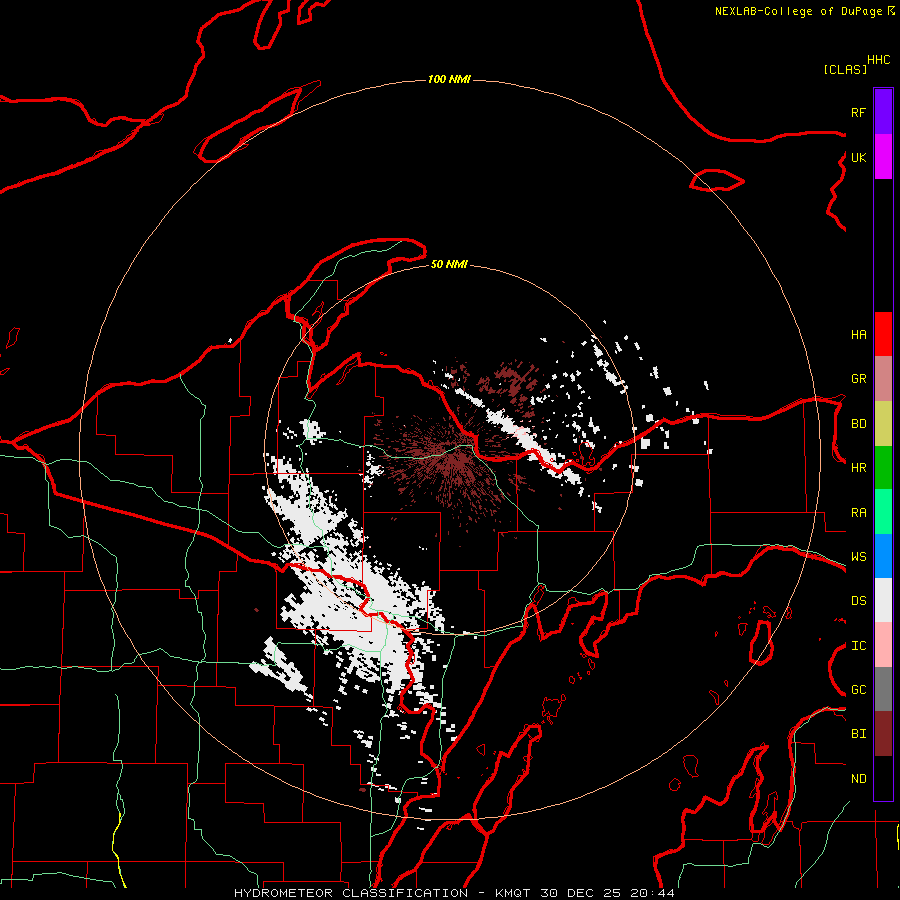Click the DS white legend color block

click(883, 600)
